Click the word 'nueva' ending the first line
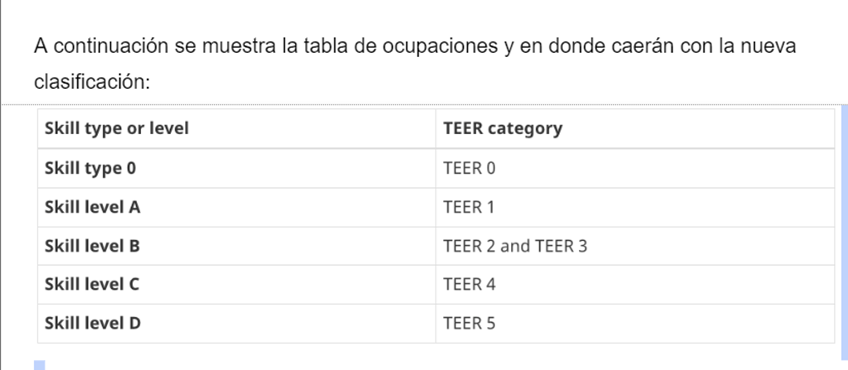Screen dimensions: 848x370 768,47
